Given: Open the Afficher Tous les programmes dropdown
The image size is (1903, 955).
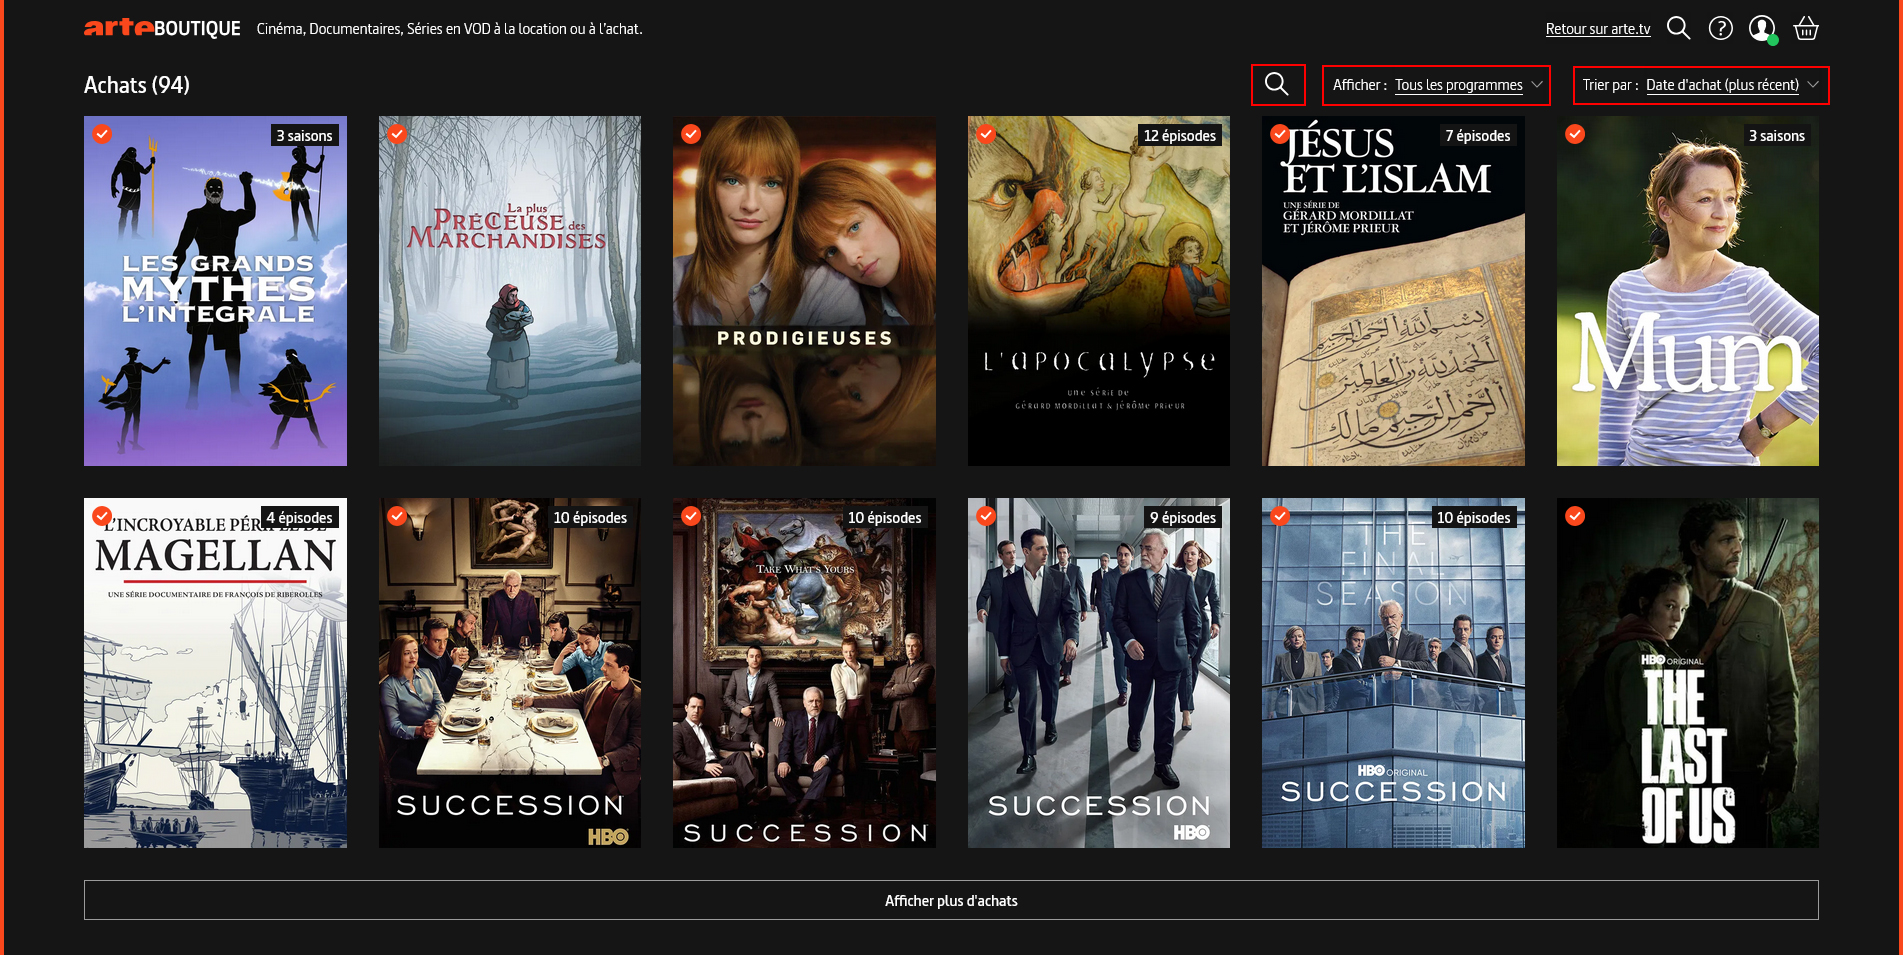Looking at the screenshot, I should click(x=1436, y=85).
